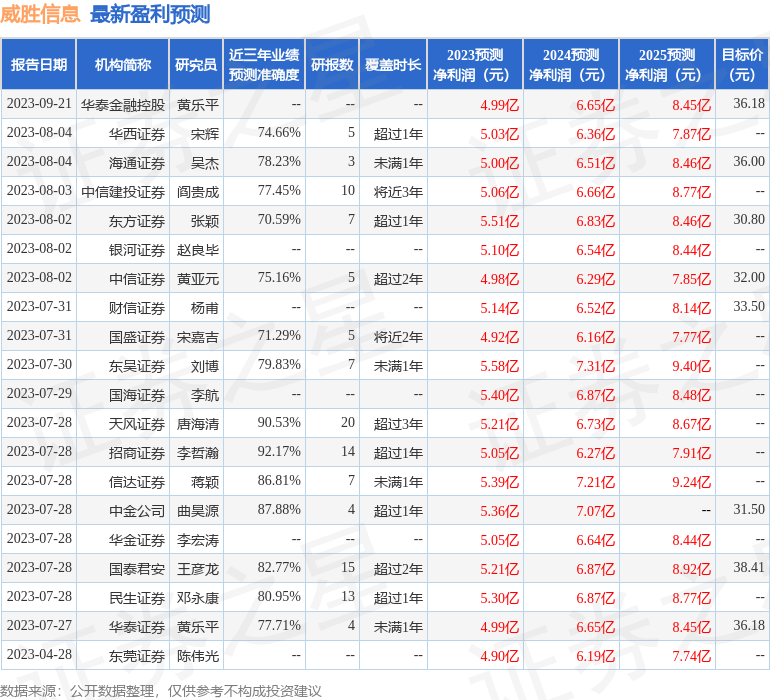
Task: Click the 目标价 column header
Action: pyautogui.click(x=742, y=64)
